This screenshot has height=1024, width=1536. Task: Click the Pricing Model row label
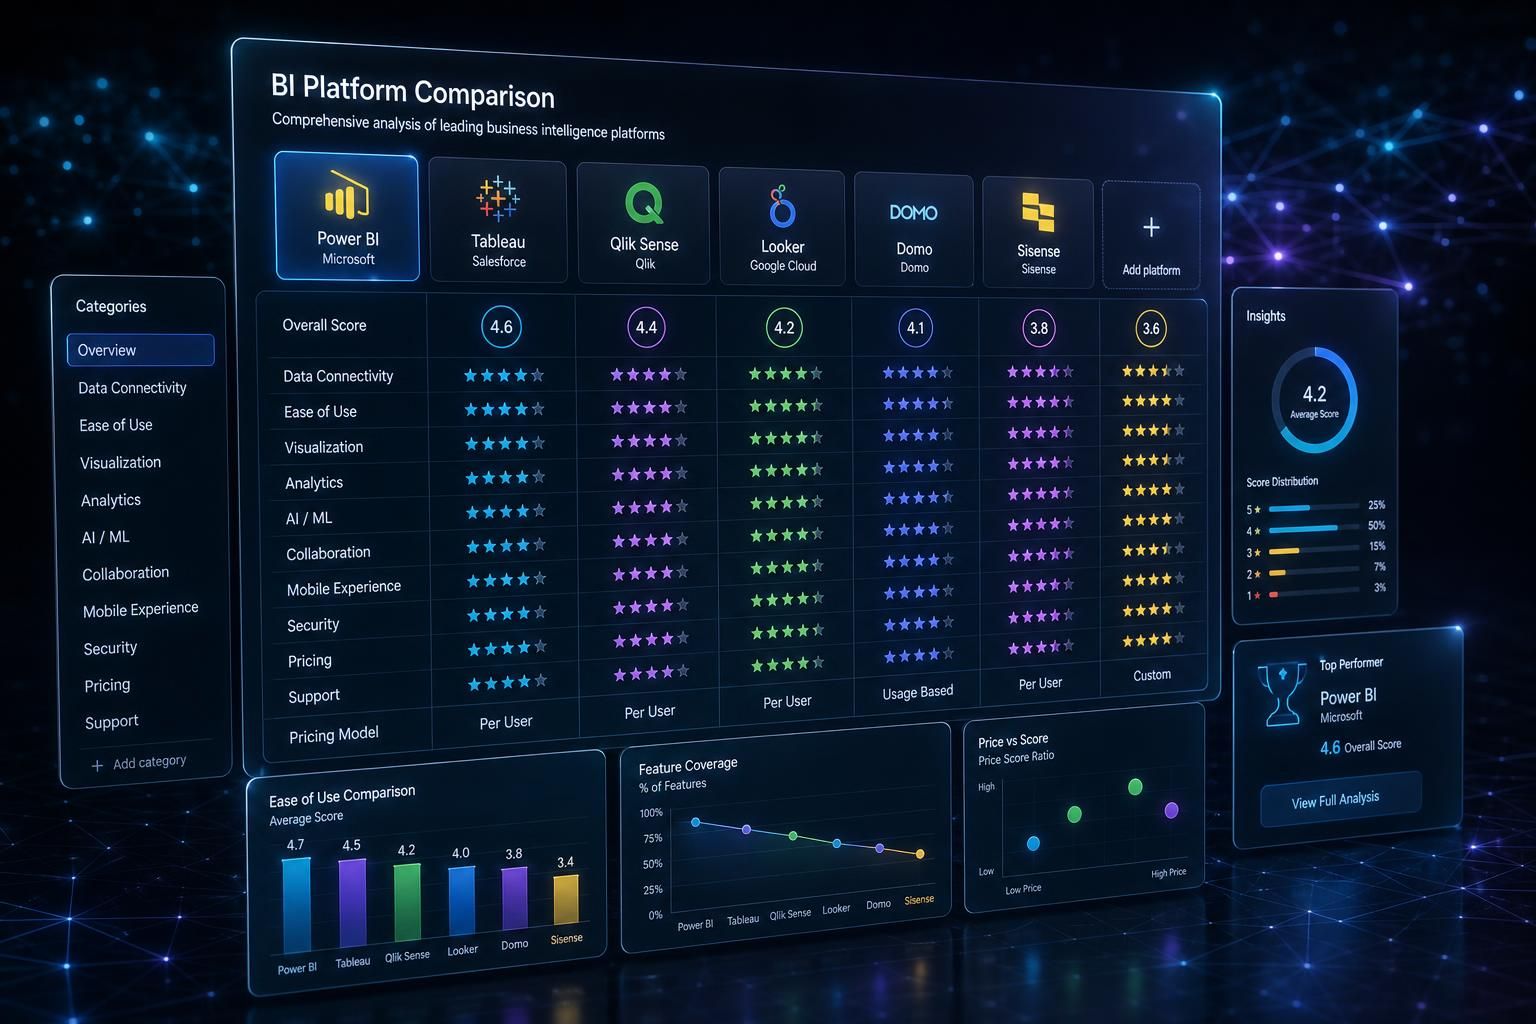334,735
